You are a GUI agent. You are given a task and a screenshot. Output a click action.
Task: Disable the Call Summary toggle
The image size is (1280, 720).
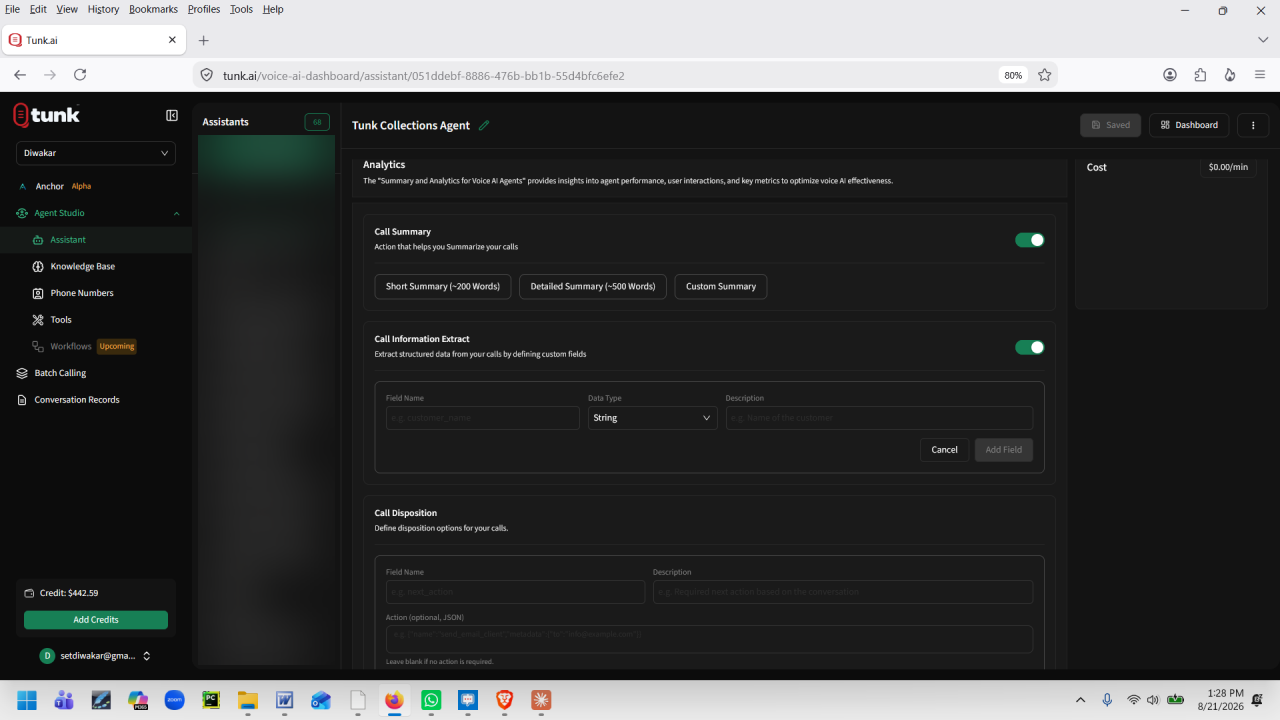click(x=1030, y=240)
